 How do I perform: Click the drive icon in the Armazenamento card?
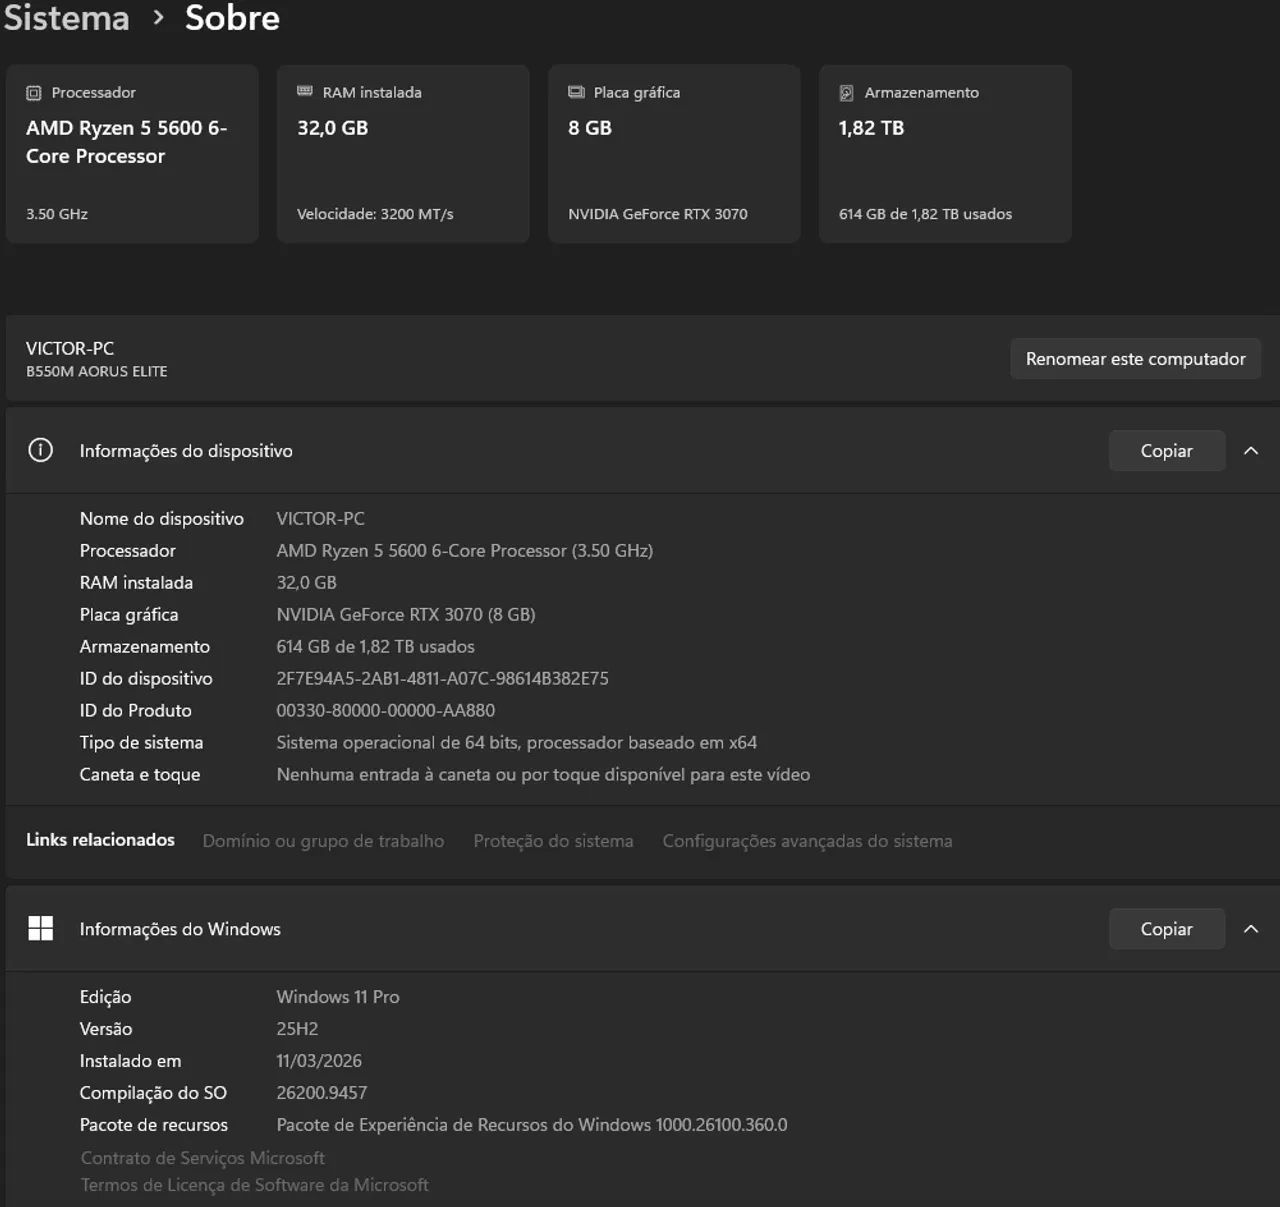point(846,93)
